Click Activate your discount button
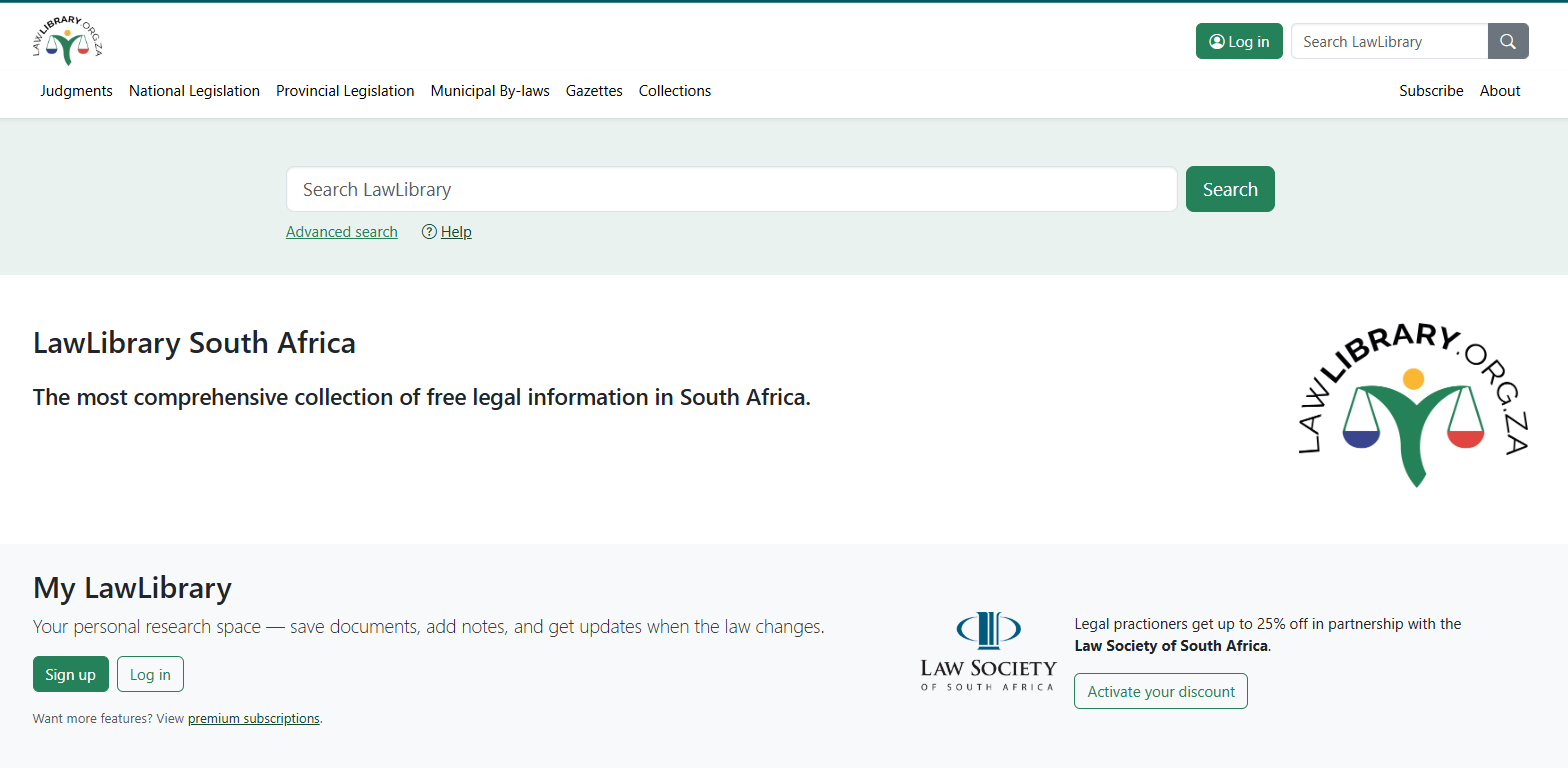 (1161, 692)
